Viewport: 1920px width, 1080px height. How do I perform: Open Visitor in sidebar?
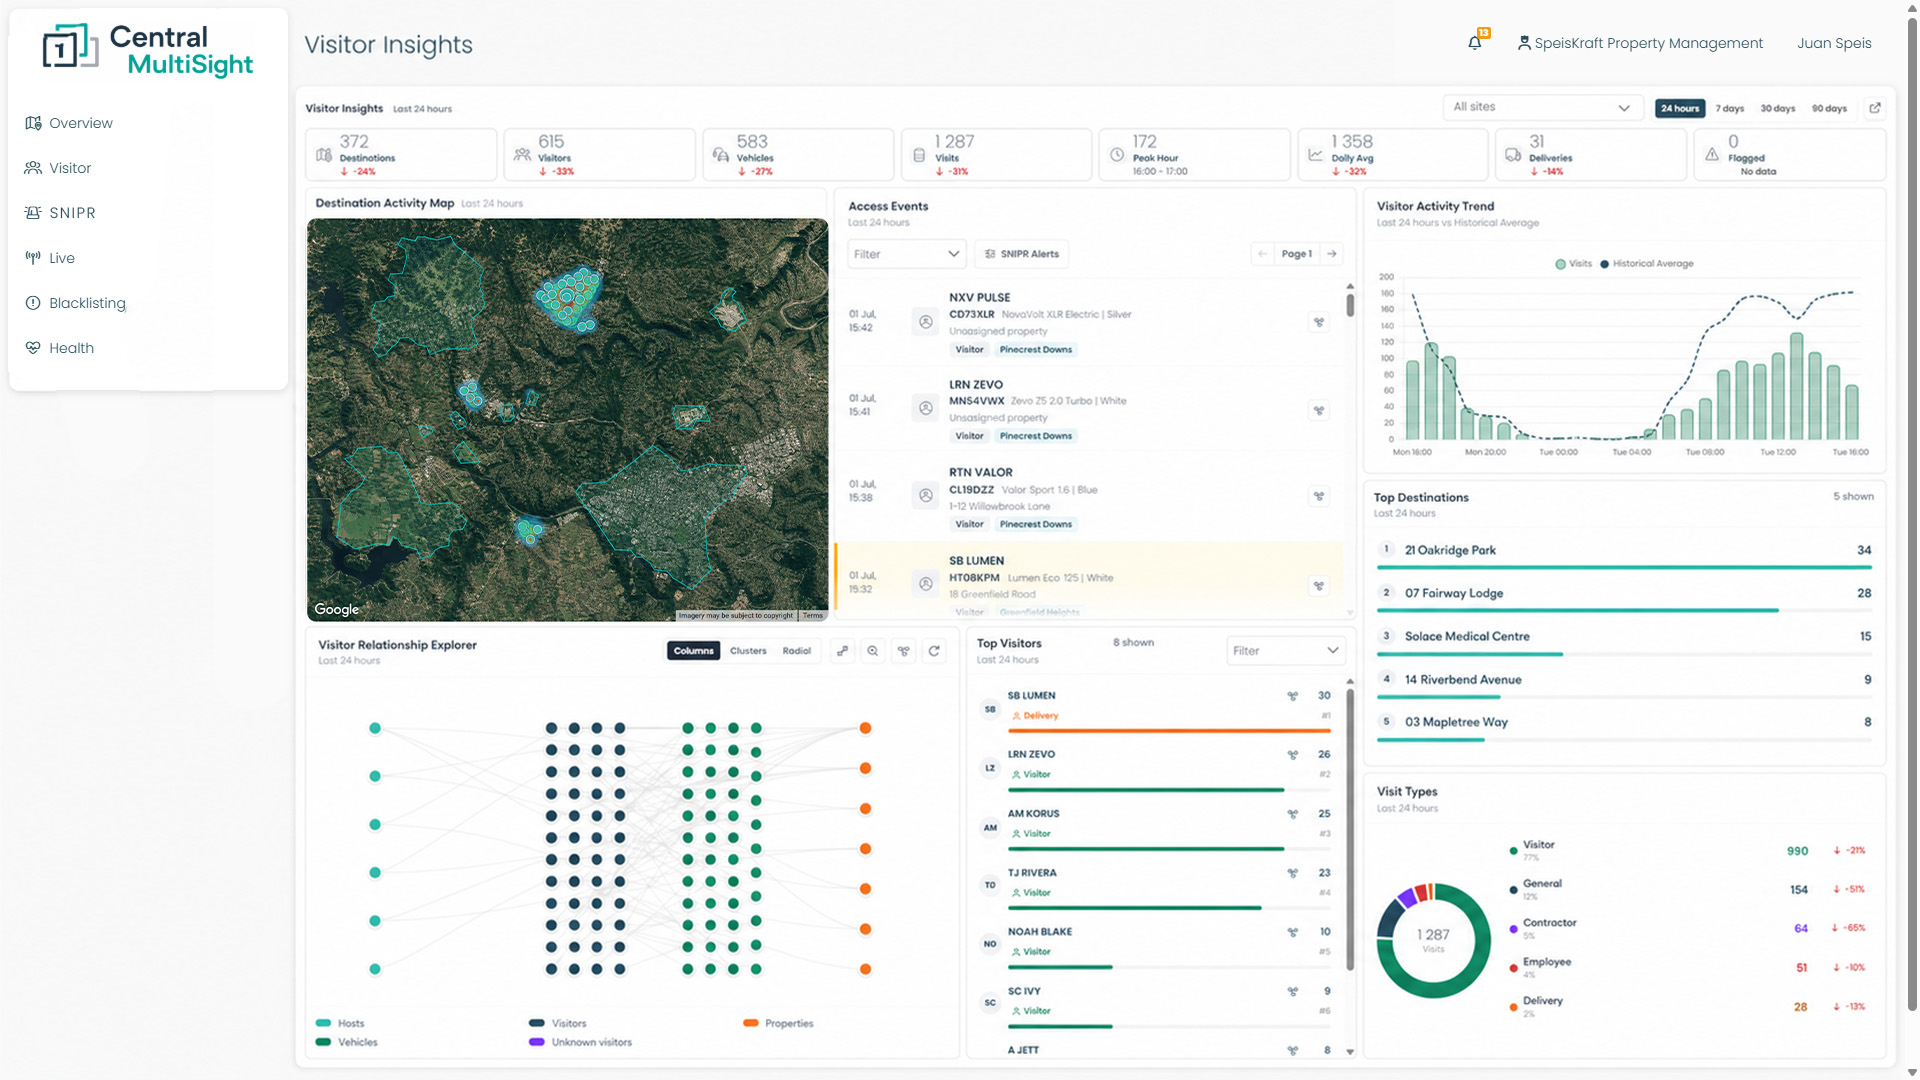58,168
